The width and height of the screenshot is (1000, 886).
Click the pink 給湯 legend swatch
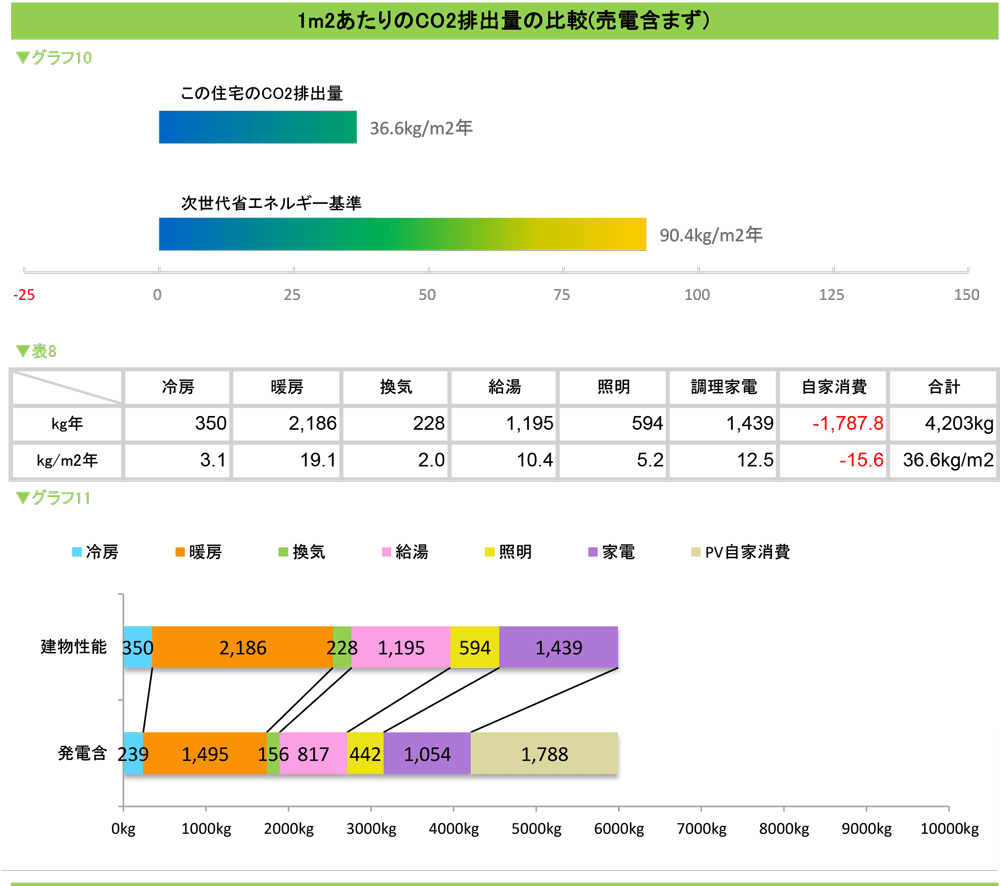coord(386,552)
